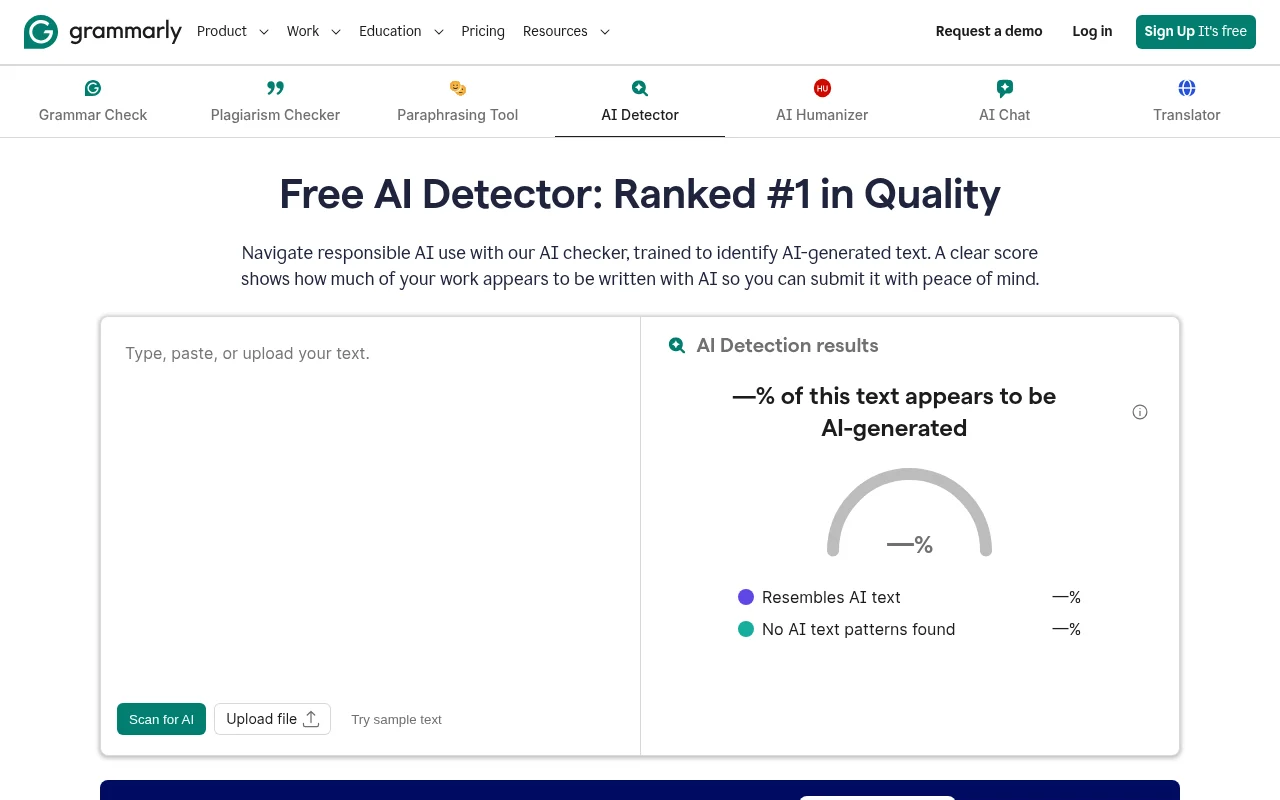The image size is (1280, 800).
Task: Click the text input area to paste text
Action: [370, 510]
